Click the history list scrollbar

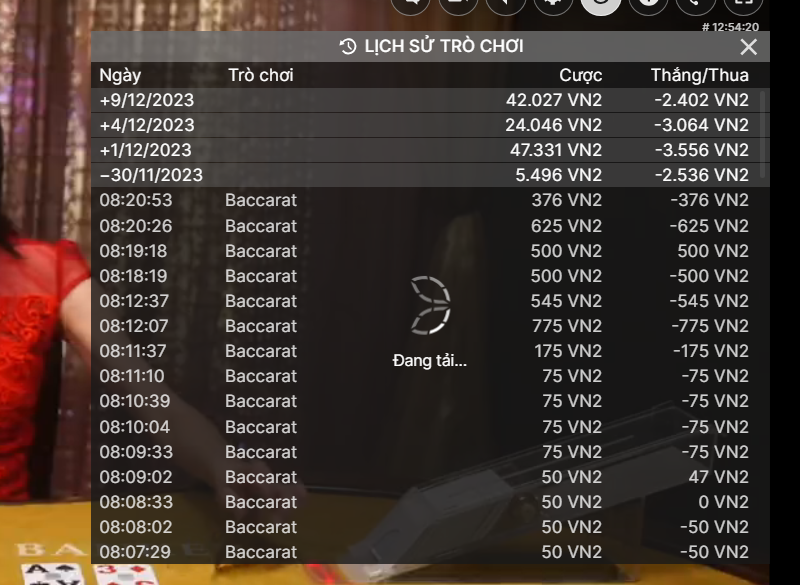coord(763,134)
